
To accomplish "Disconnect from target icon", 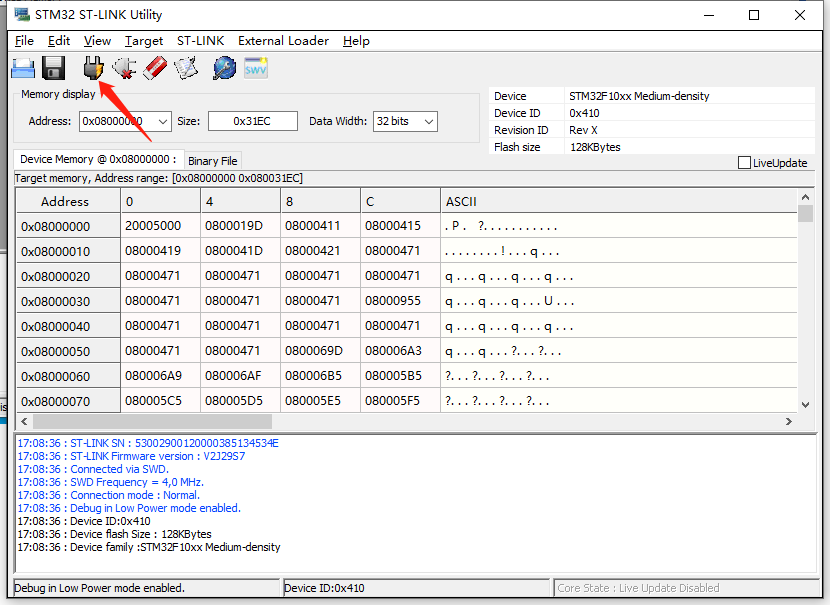I will point(124,68).
